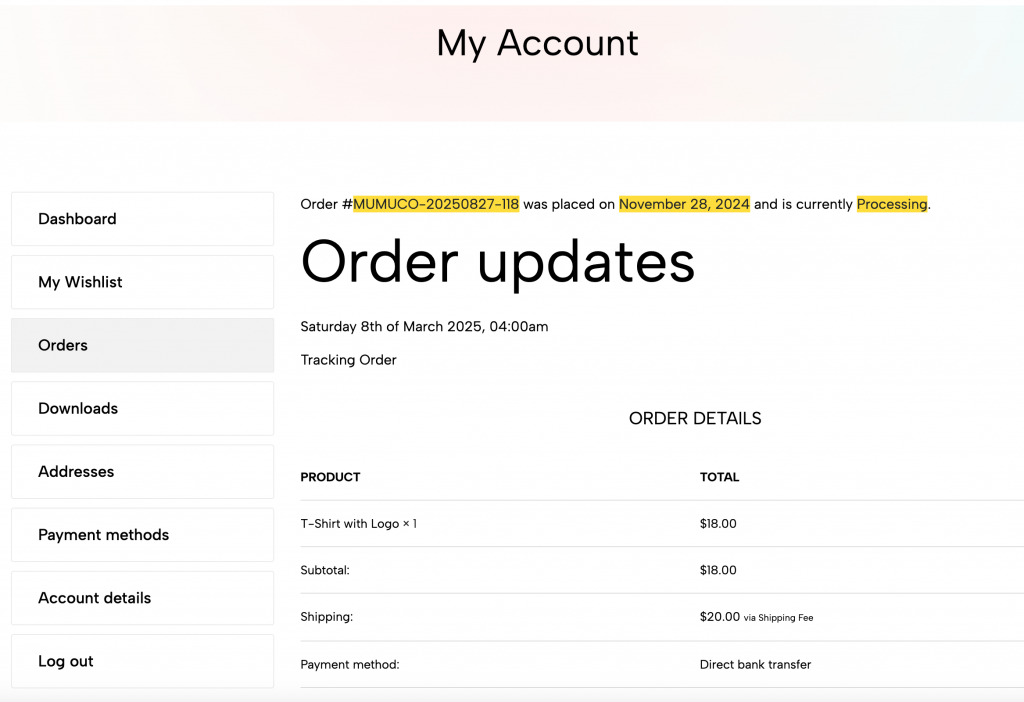Click the highlighted order number MUMUCO-20250827-118
This screenshot has width=1024, height=702.
(x=436, y=204)
